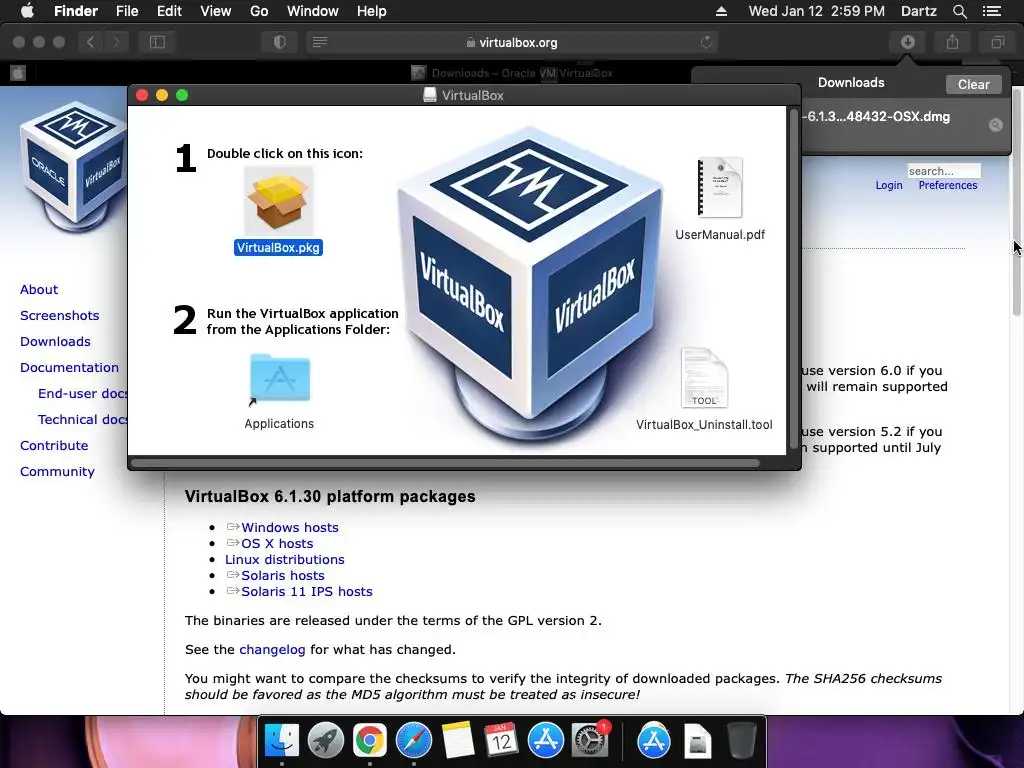Open the Trash in the Dock
The width and height of the screenshot is (1024, 768).
741,741
